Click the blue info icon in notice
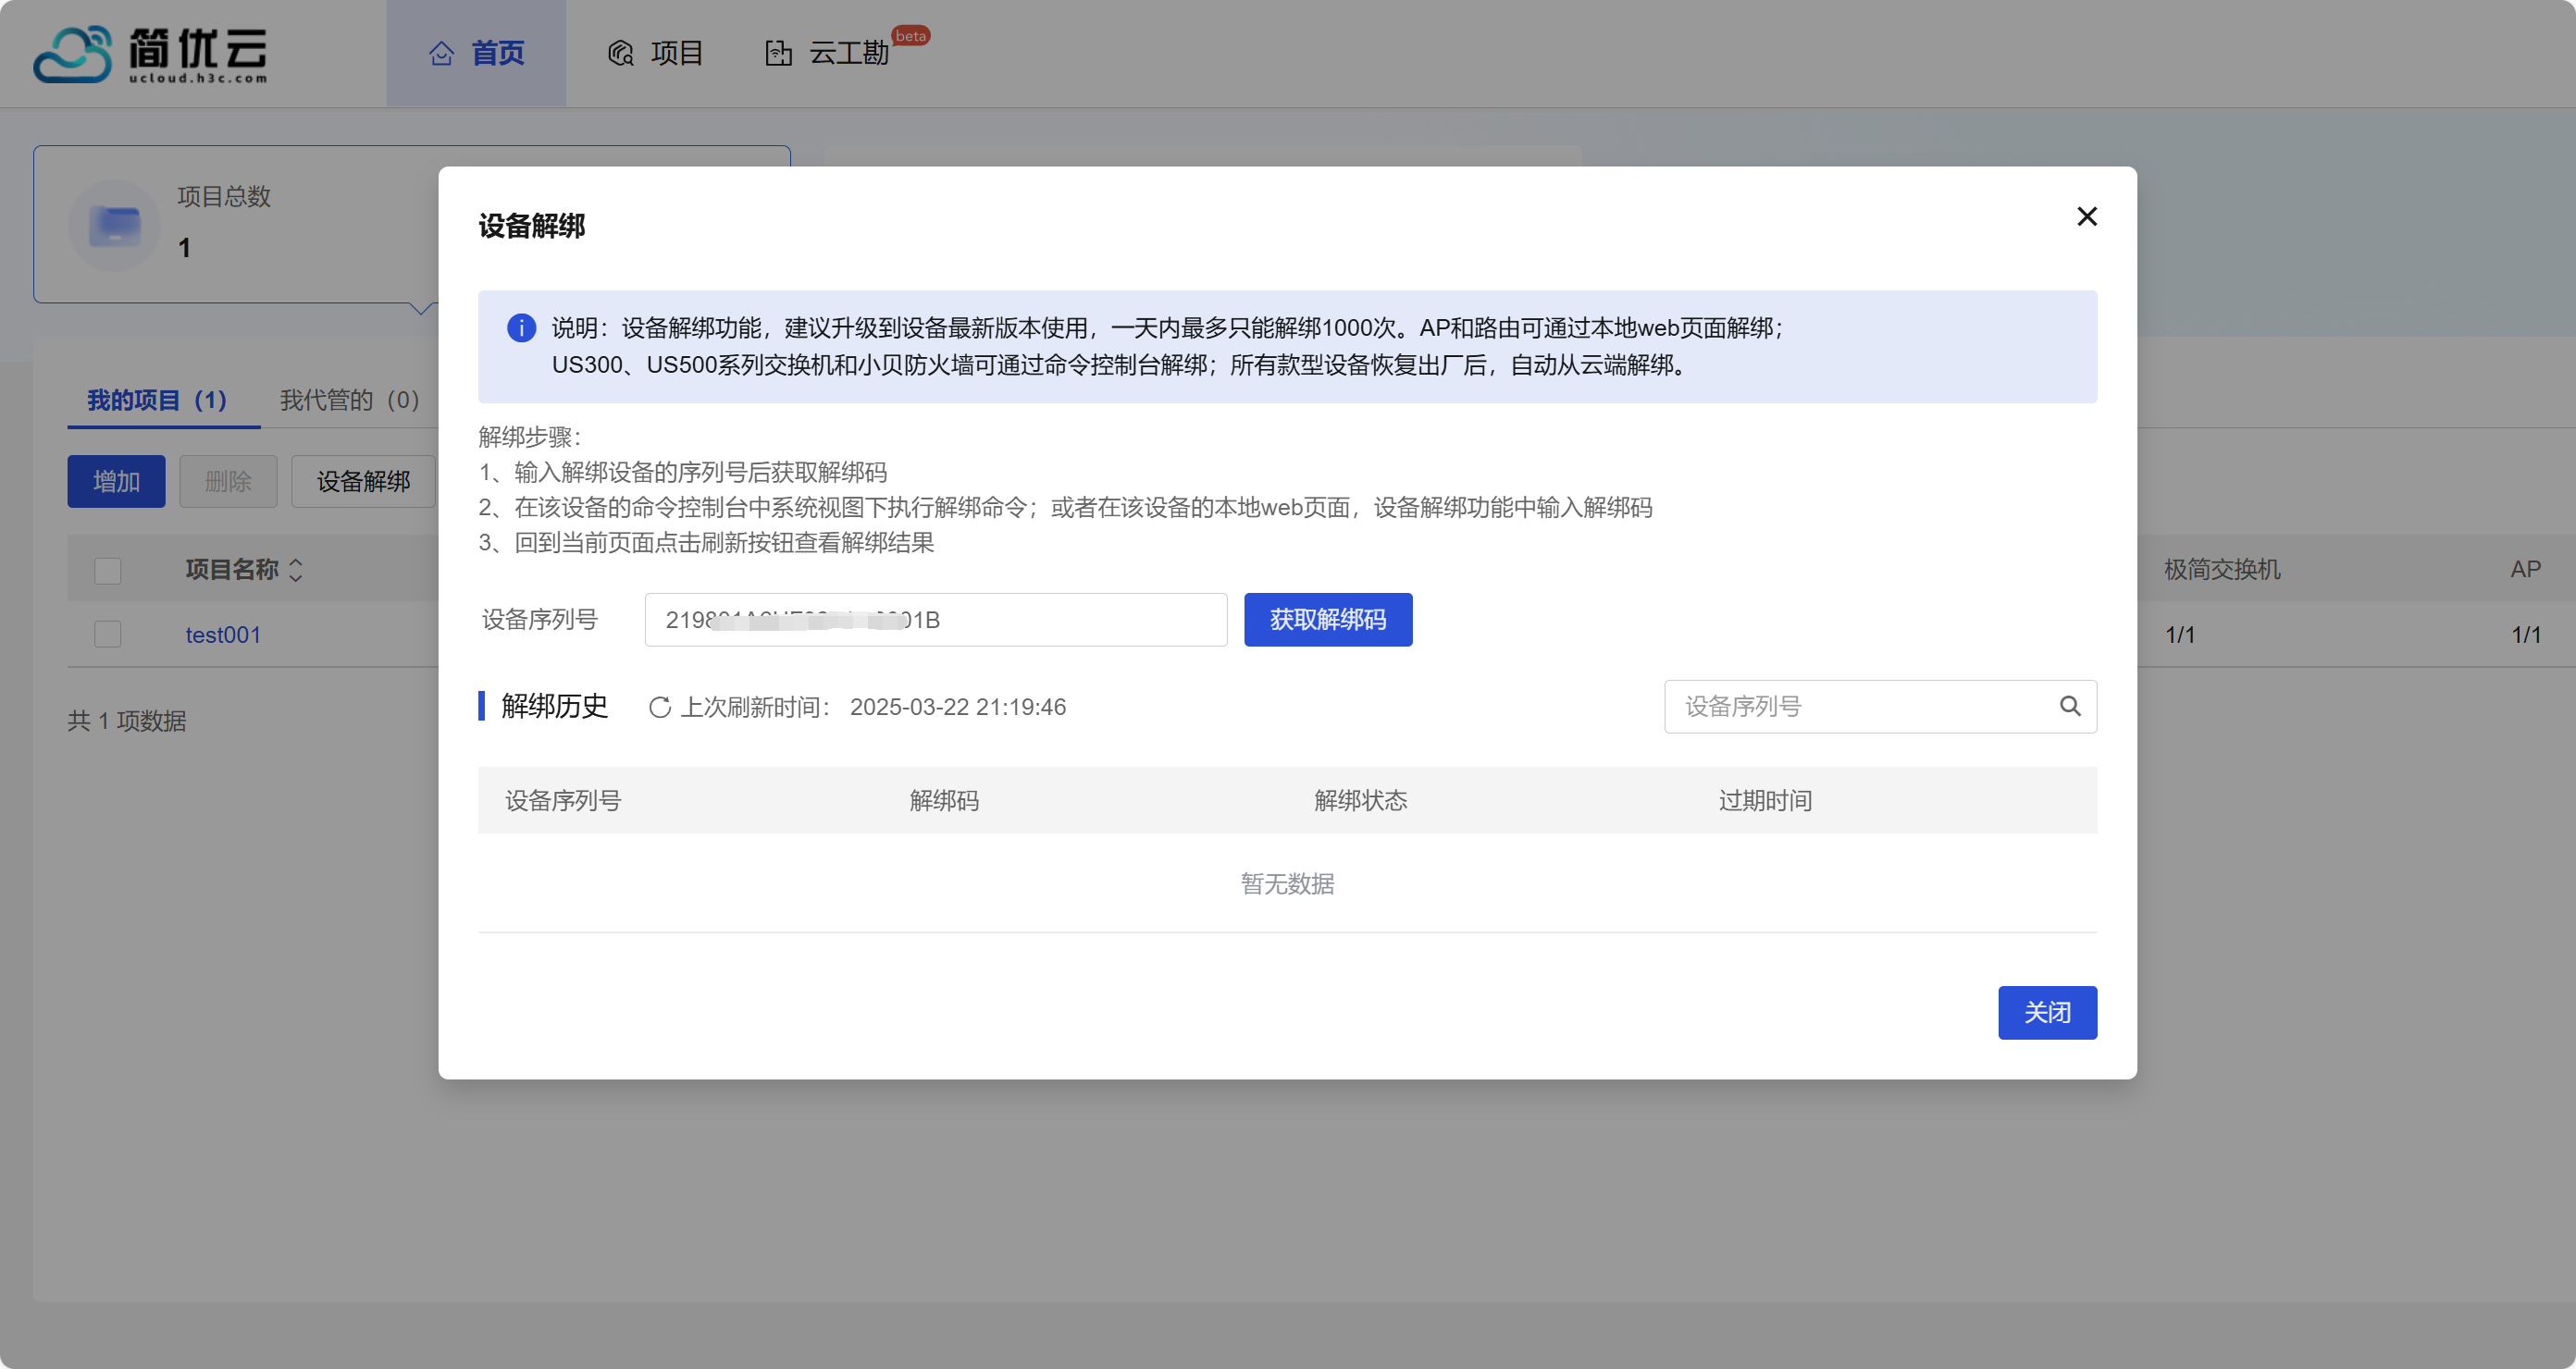Screen dimensions: 2576x1369 coord(521,328)
